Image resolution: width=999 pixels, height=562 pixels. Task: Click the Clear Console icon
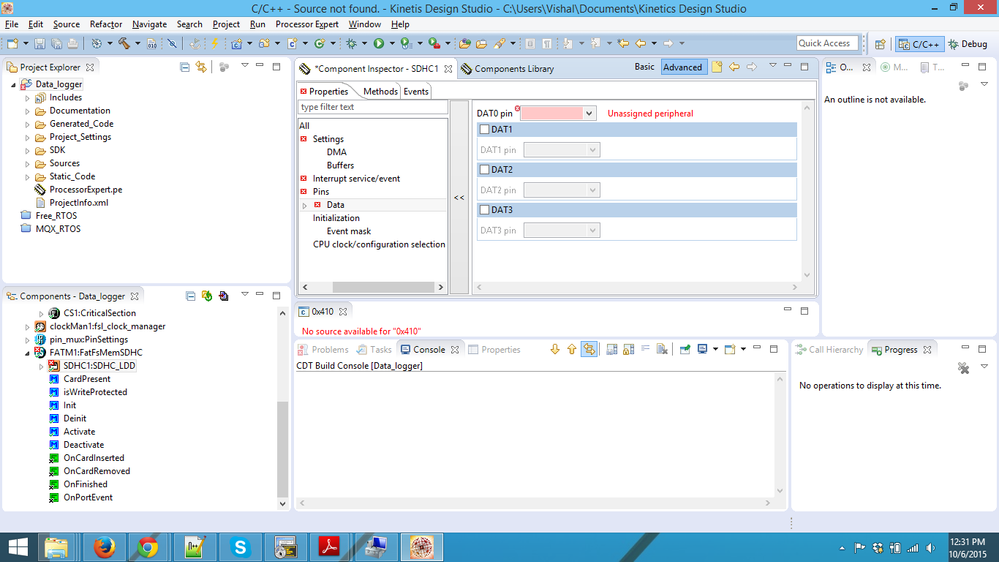(662, 349)
